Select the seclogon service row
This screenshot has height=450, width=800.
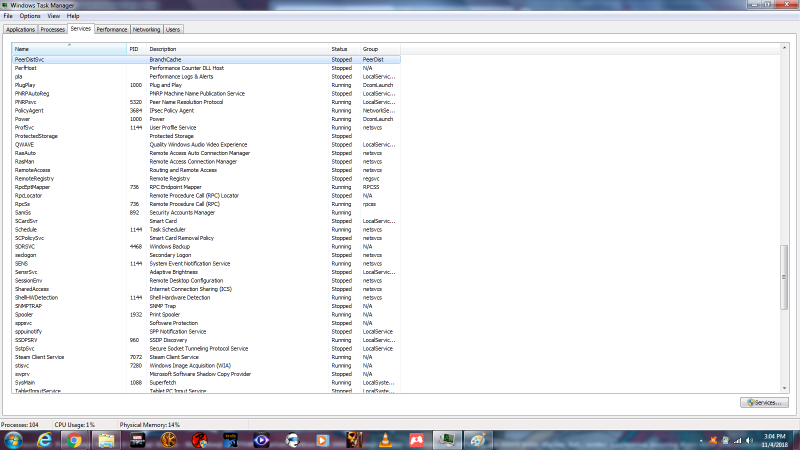(x=206, y=255)
